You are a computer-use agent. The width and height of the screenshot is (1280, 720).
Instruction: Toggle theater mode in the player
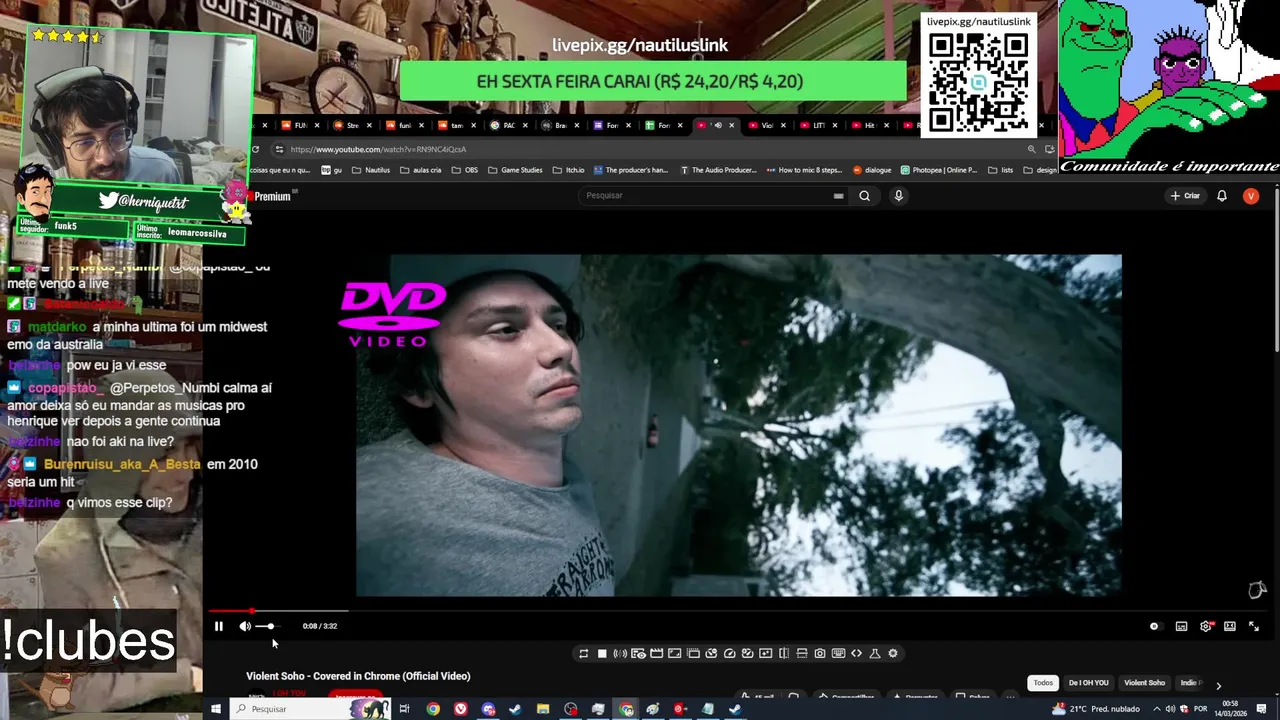click(x=1230, y=626)
